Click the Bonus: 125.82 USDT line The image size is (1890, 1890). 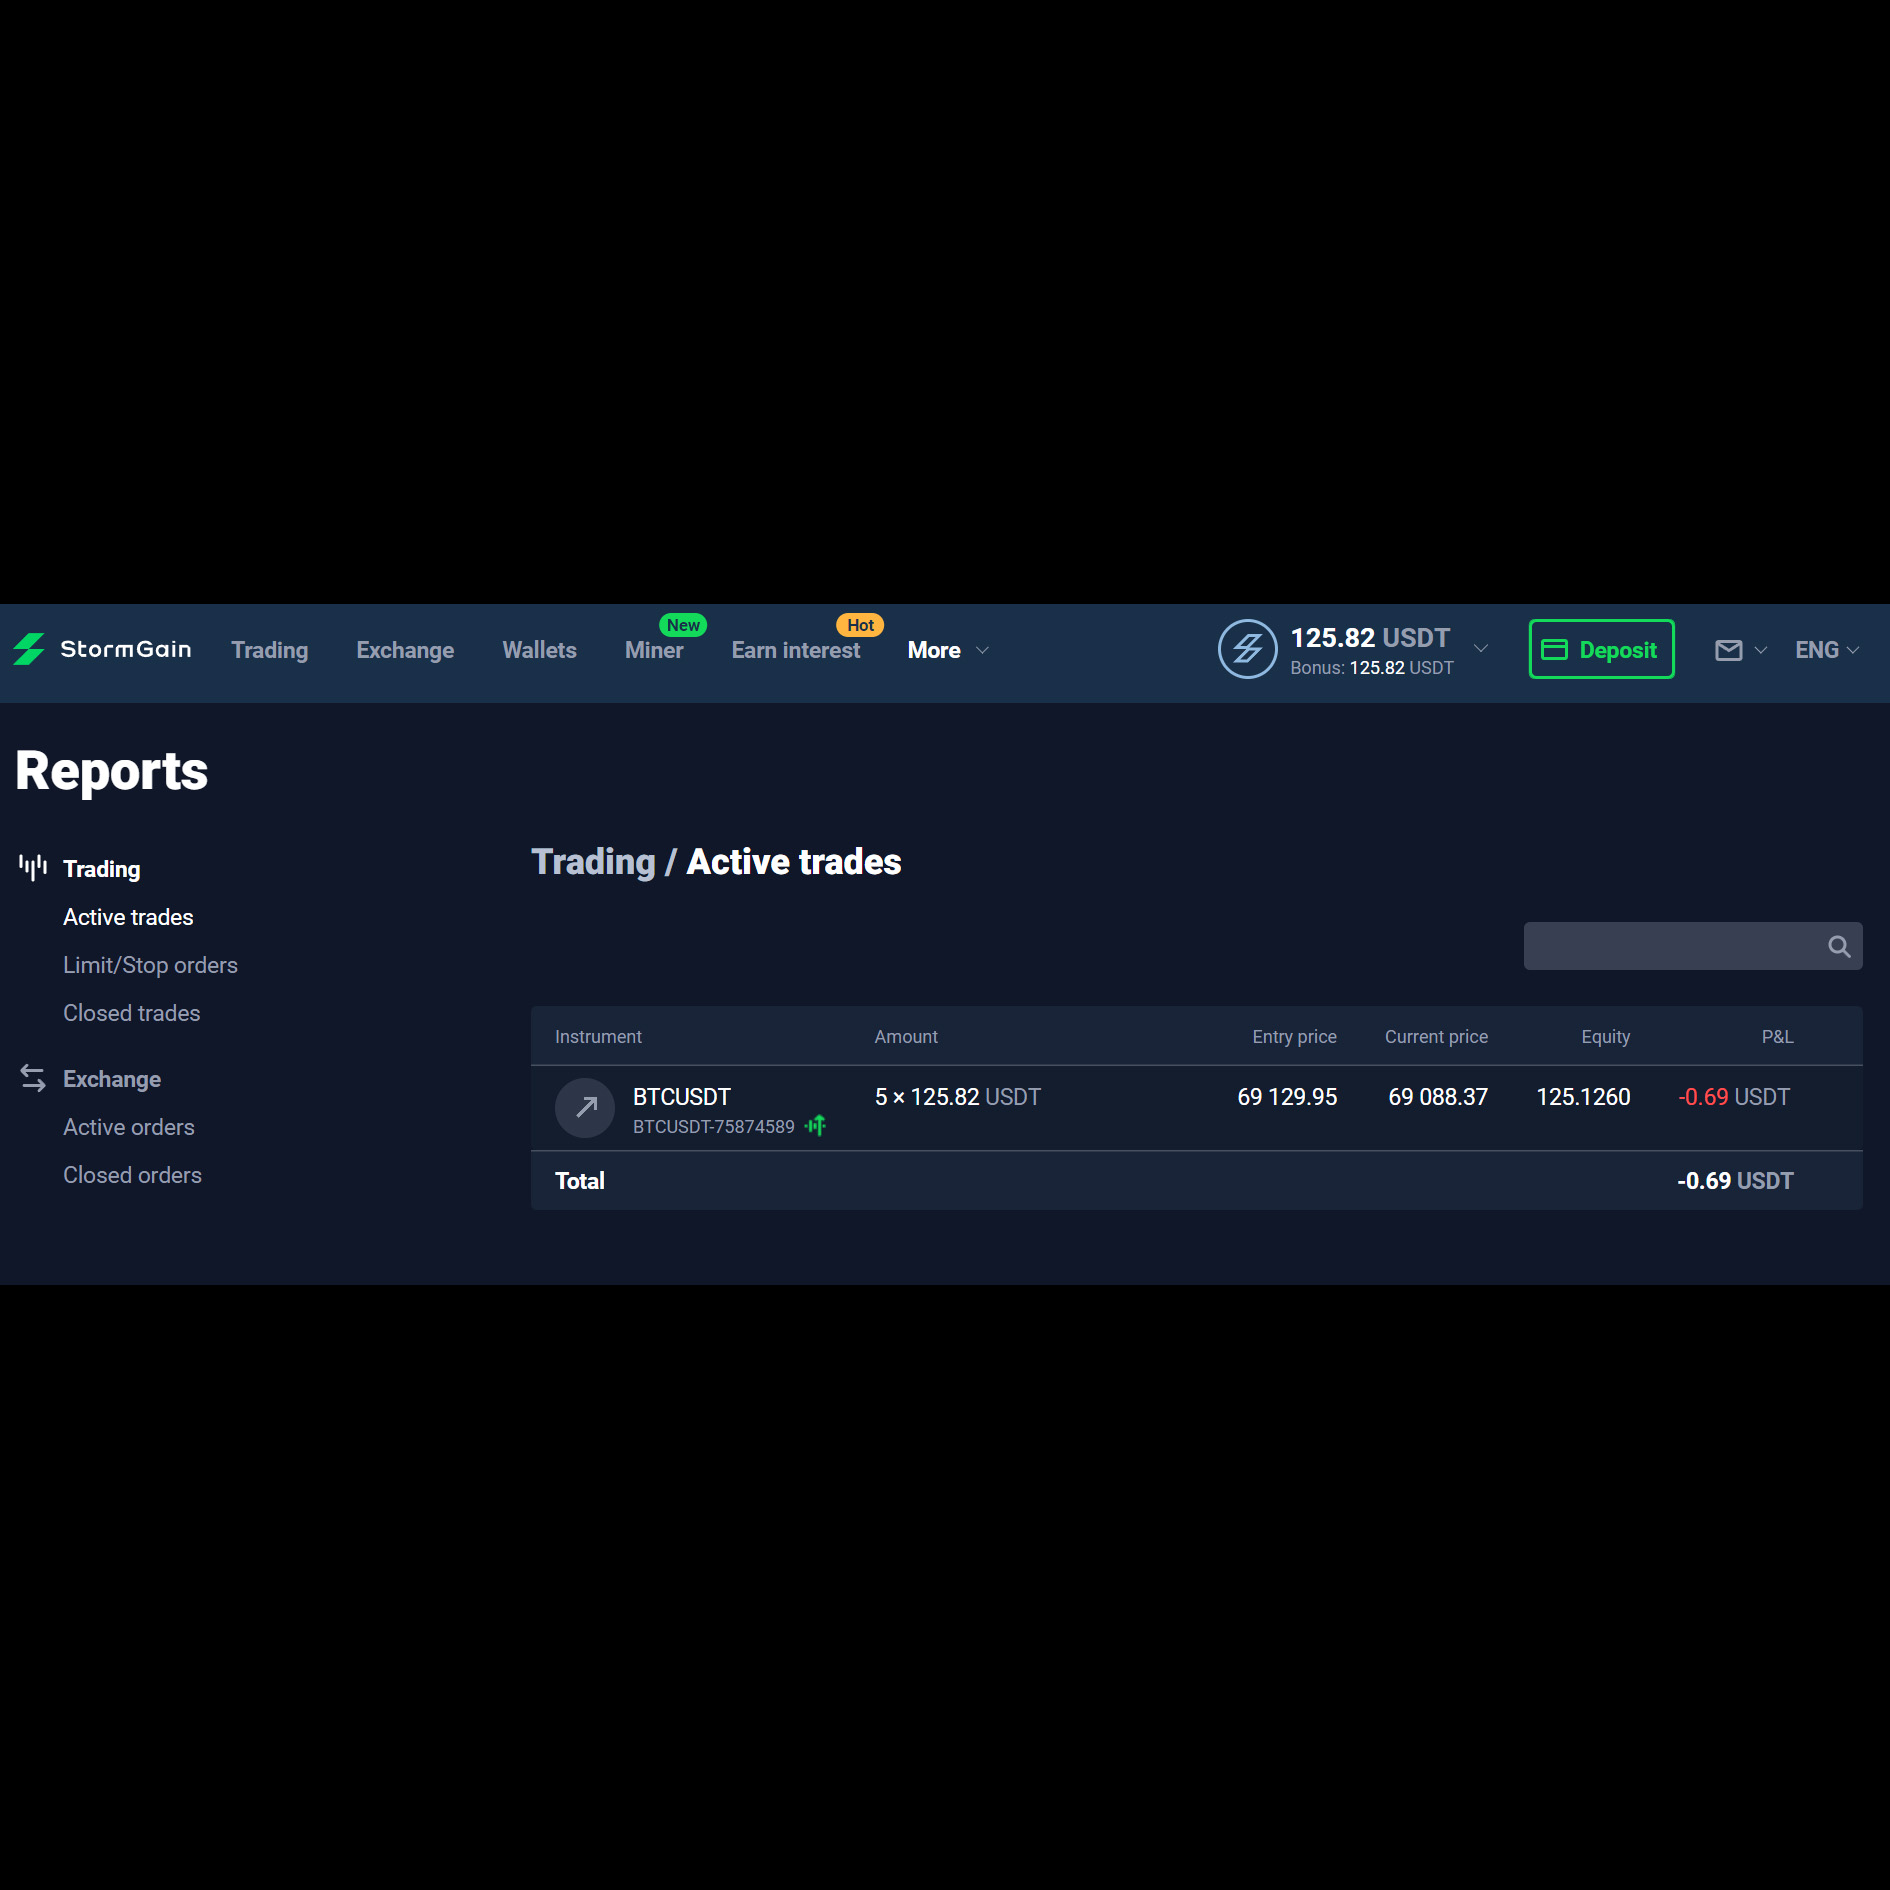click(x=1372, y=668)
